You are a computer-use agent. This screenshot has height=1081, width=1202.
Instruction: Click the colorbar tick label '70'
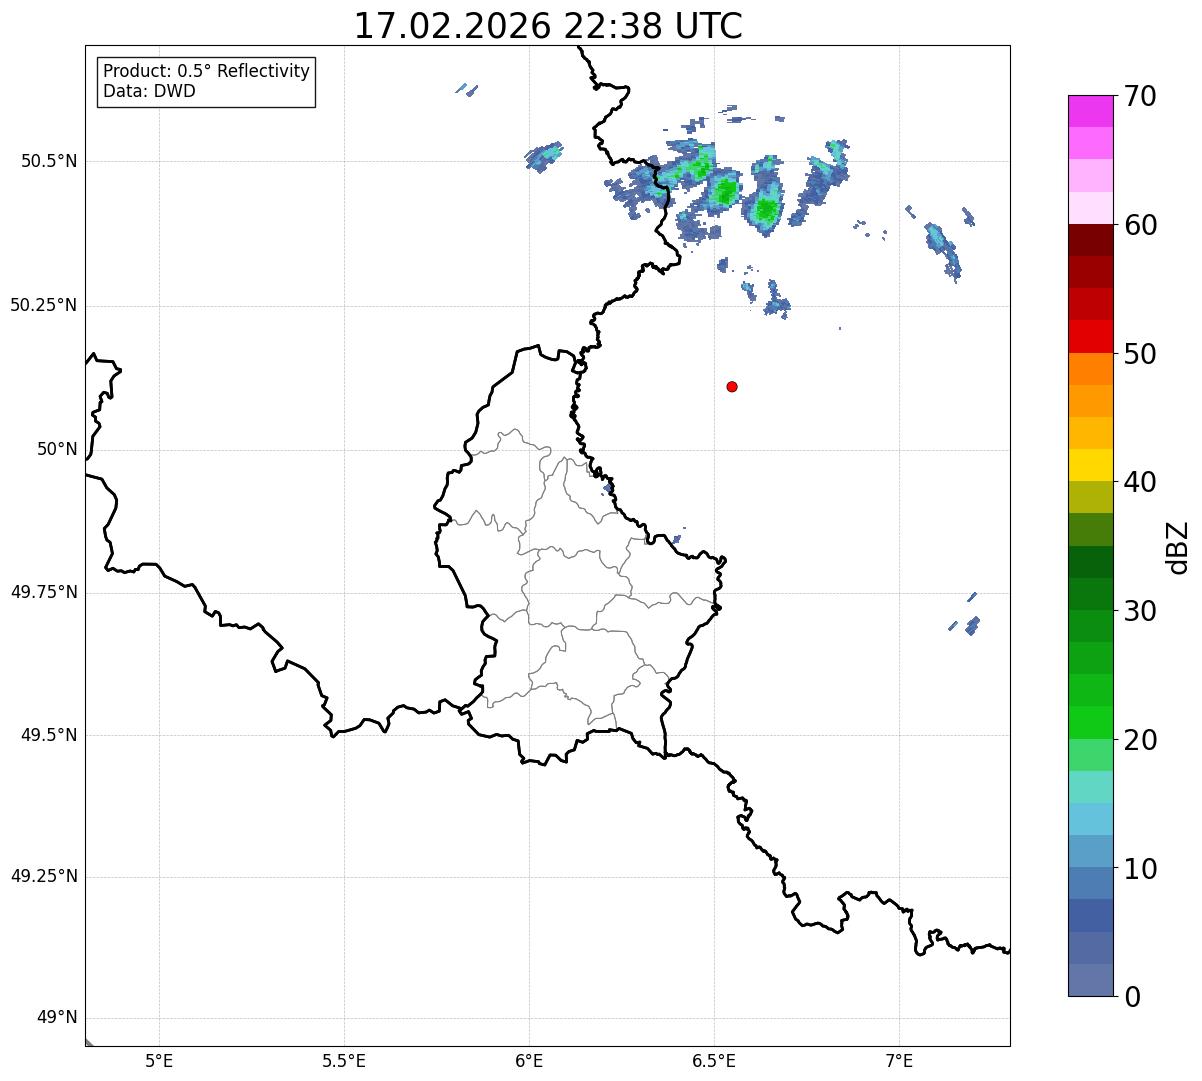coord(1140,96)
